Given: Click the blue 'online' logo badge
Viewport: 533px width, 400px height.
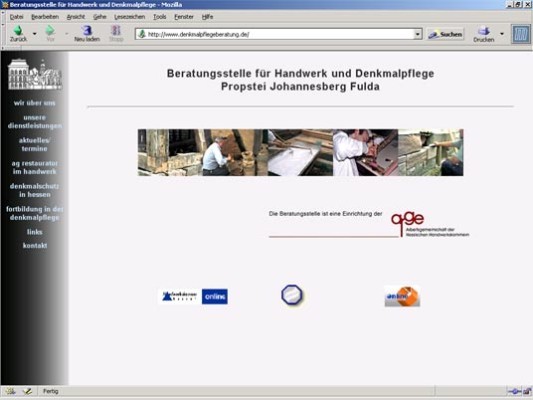Looking at the screenshot, I should [x=214, y=297].
